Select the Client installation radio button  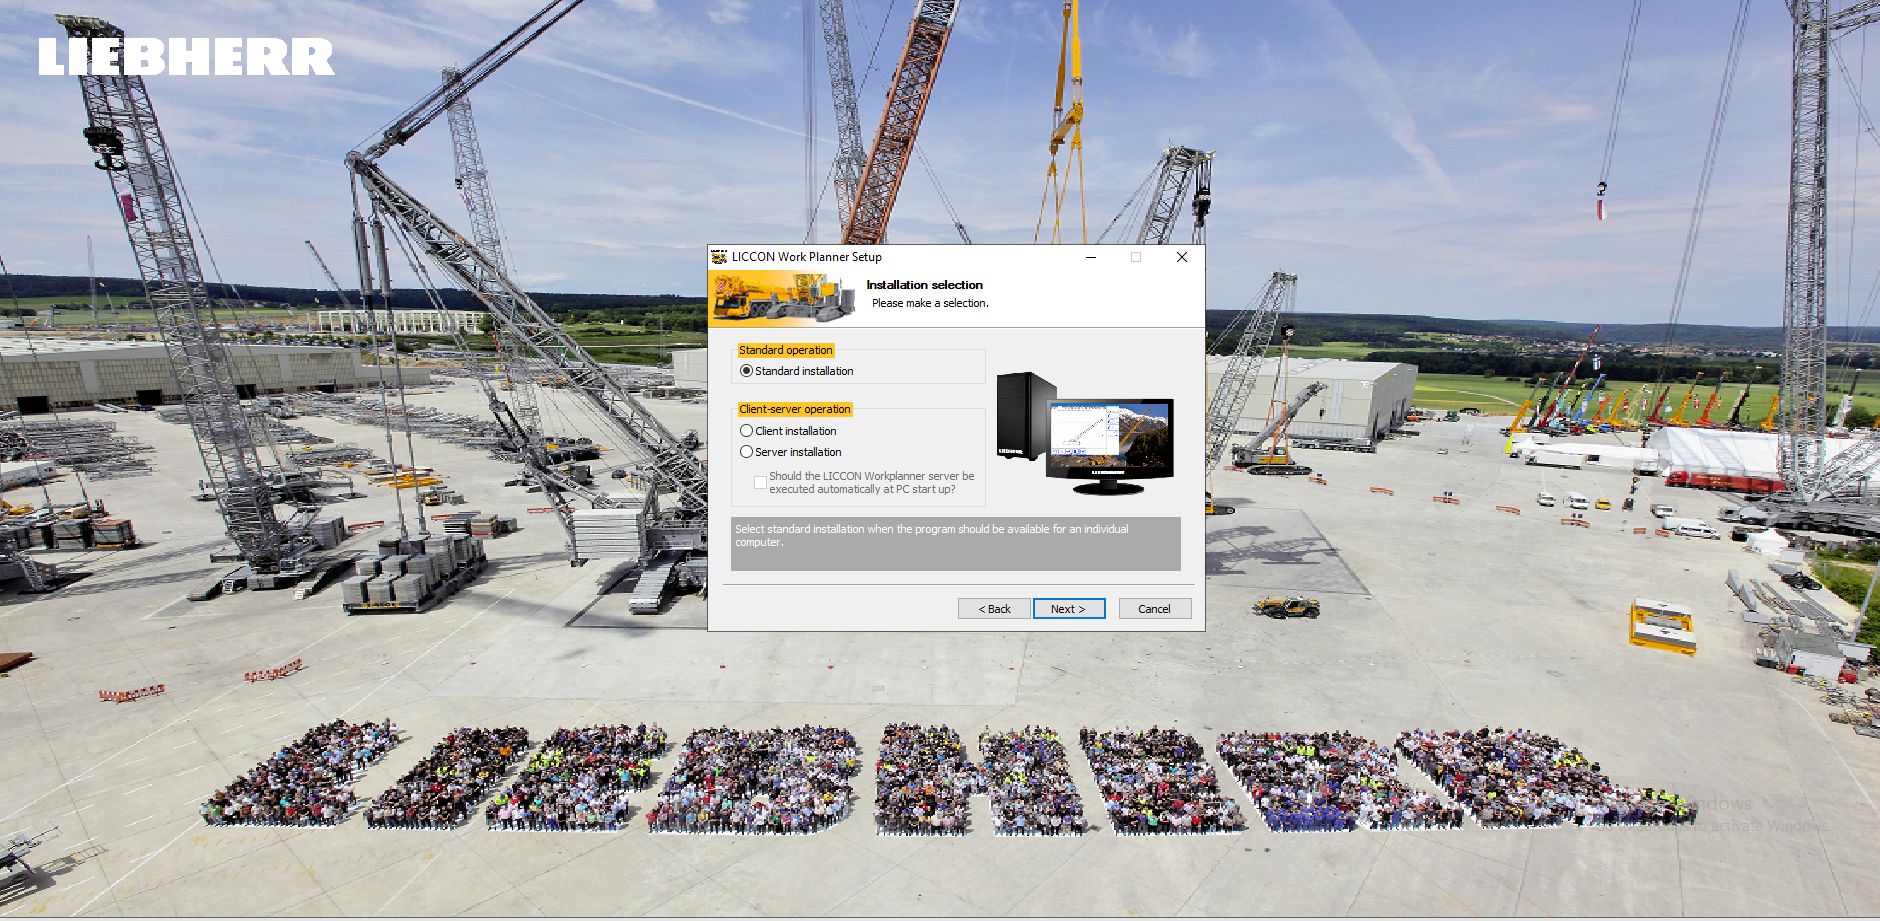746,430
